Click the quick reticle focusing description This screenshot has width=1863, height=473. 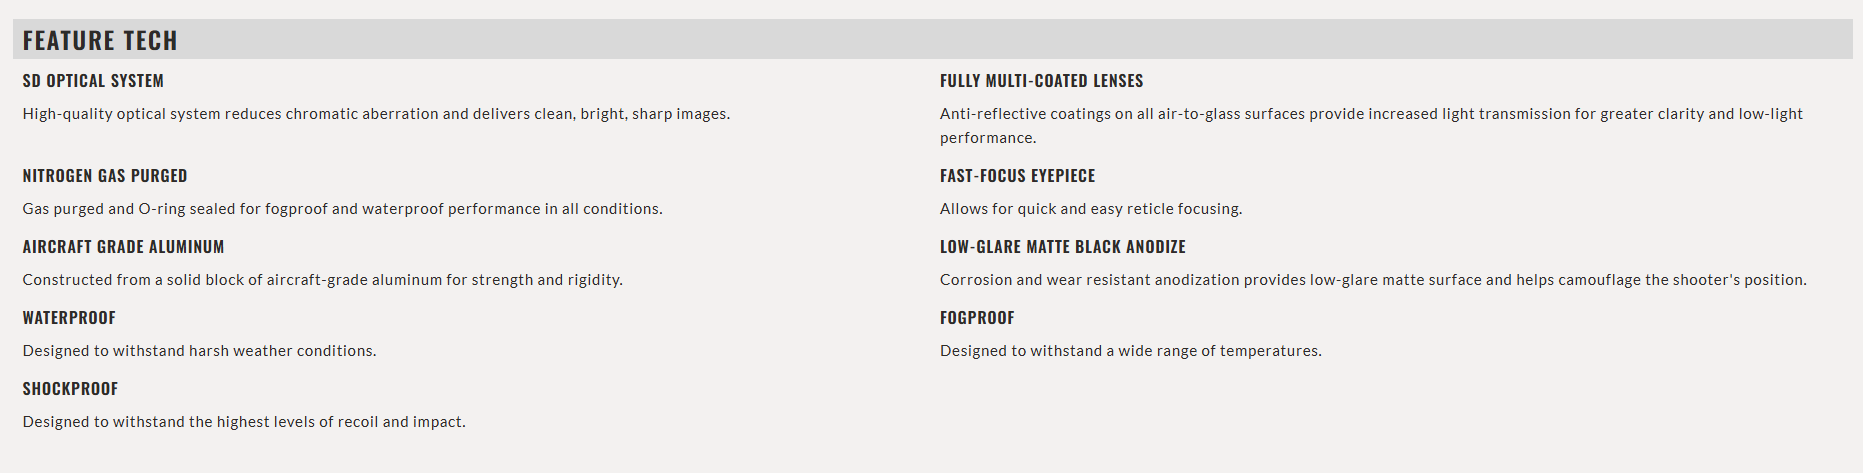click(1090, 209)
